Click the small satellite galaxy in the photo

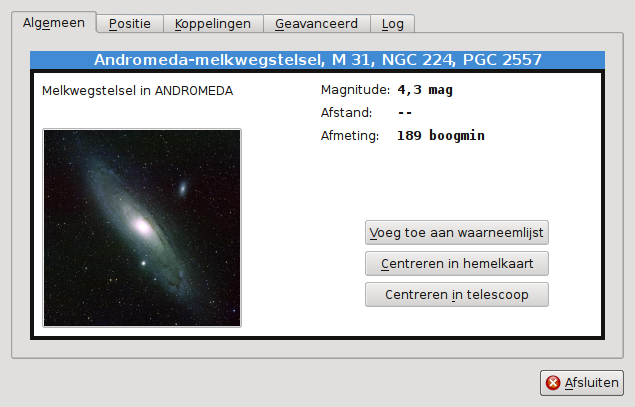[183, 188]
